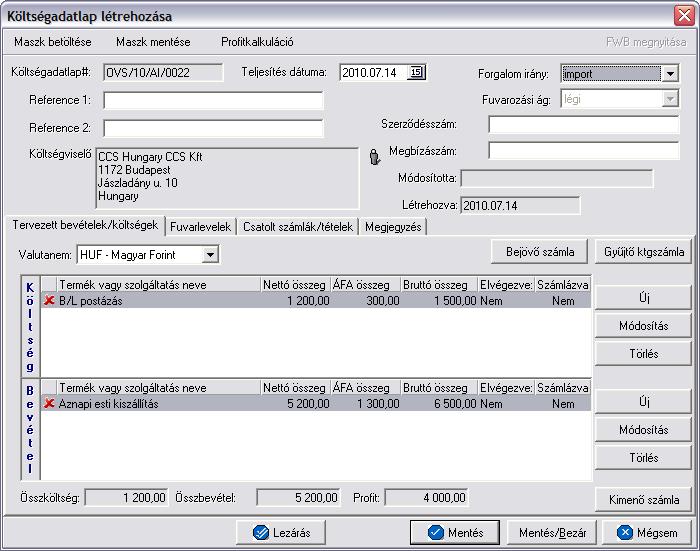This screenshot has height=551, width=700.
Task: Click into the Szerződésszám field
Action: (584, 125)
